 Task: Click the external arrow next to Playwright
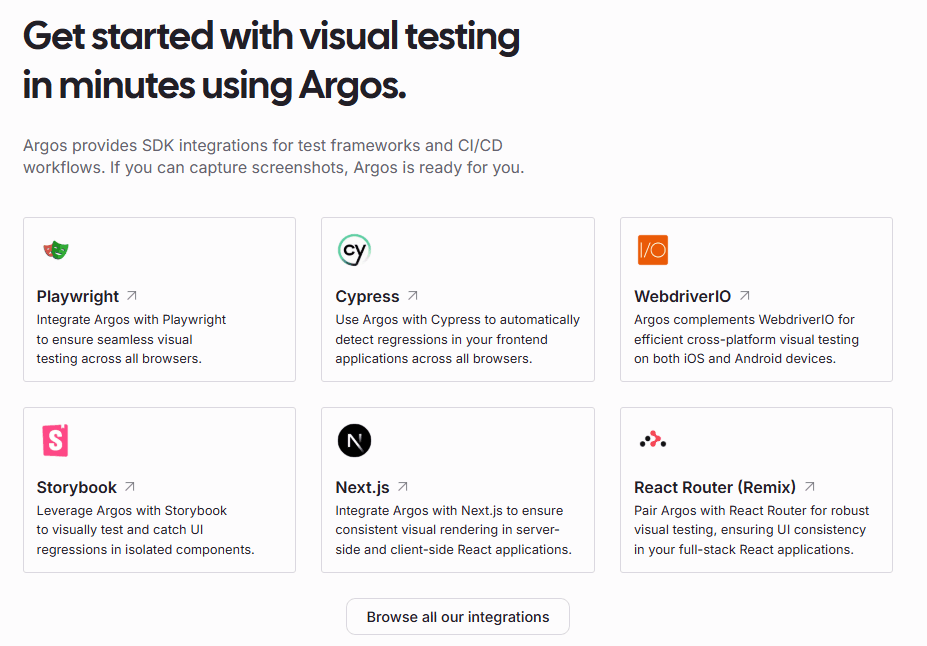tap(132, 295)
